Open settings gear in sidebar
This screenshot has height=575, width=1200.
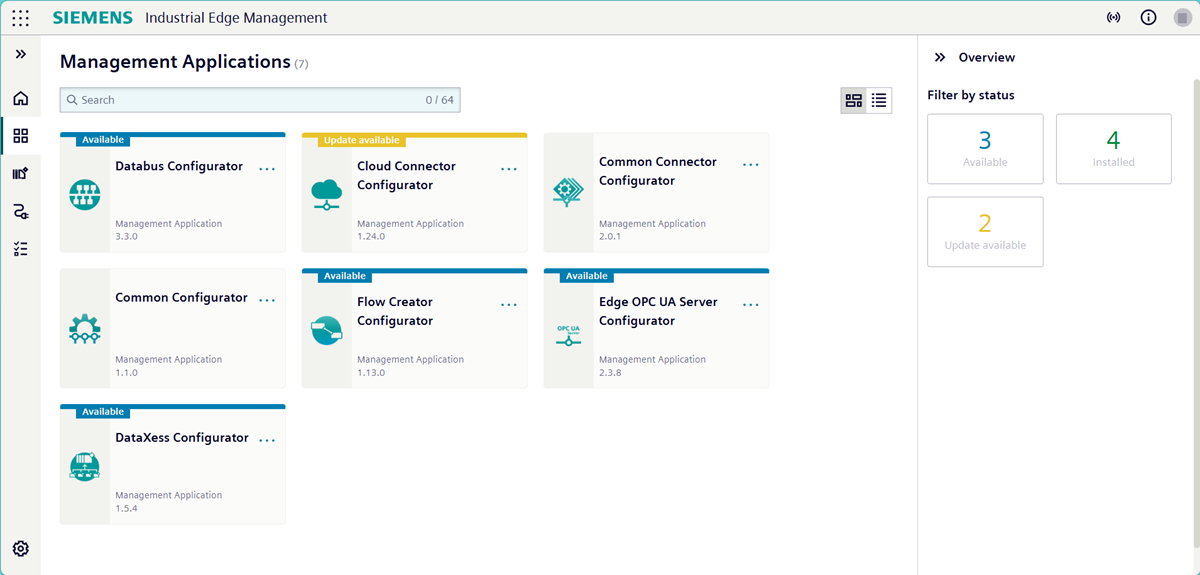pyautogui.click(x=21, y=548)
